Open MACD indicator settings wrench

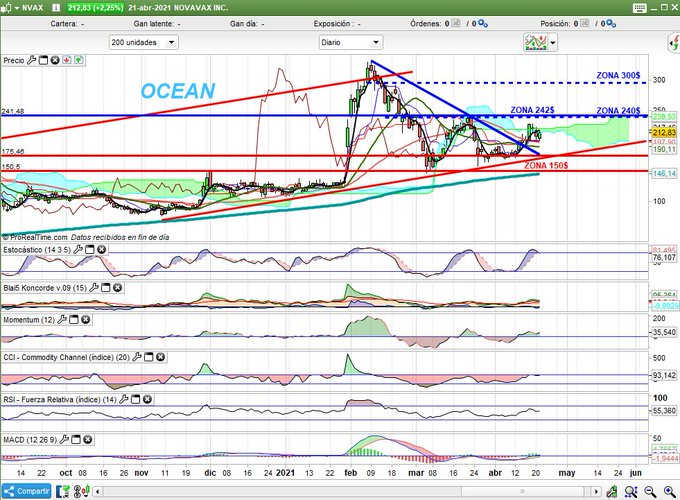pos(64,440)
